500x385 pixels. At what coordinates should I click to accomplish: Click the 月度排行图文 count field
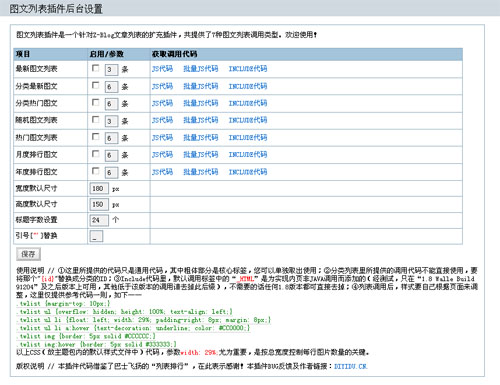pos(111,155)
